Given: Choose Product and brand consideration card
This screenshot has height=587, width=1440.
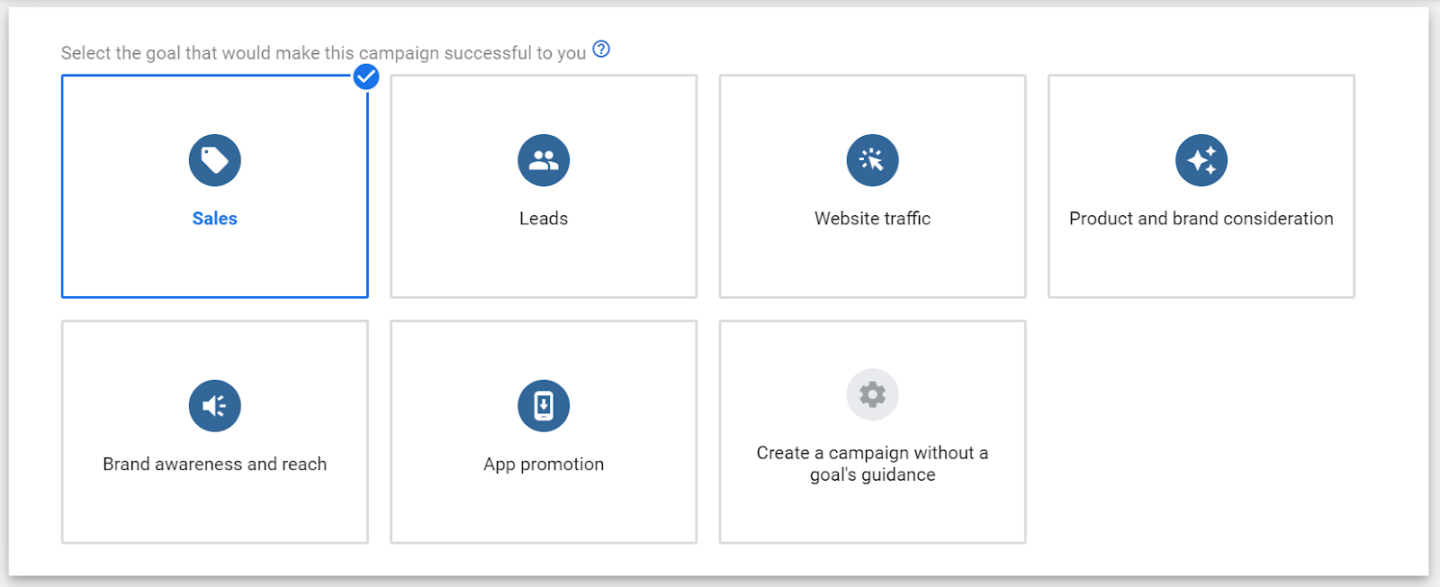Looking at the screenshot, I should tap(1201, 186).
